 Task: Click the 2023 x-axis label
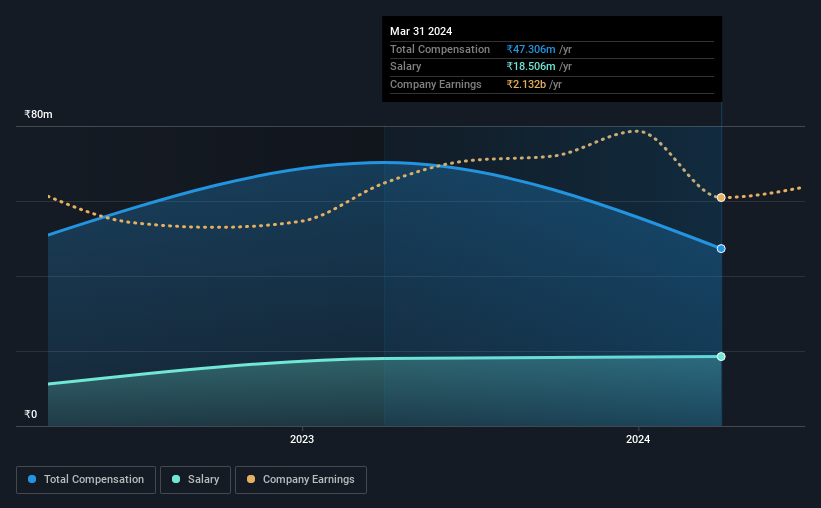coord(302,439)
